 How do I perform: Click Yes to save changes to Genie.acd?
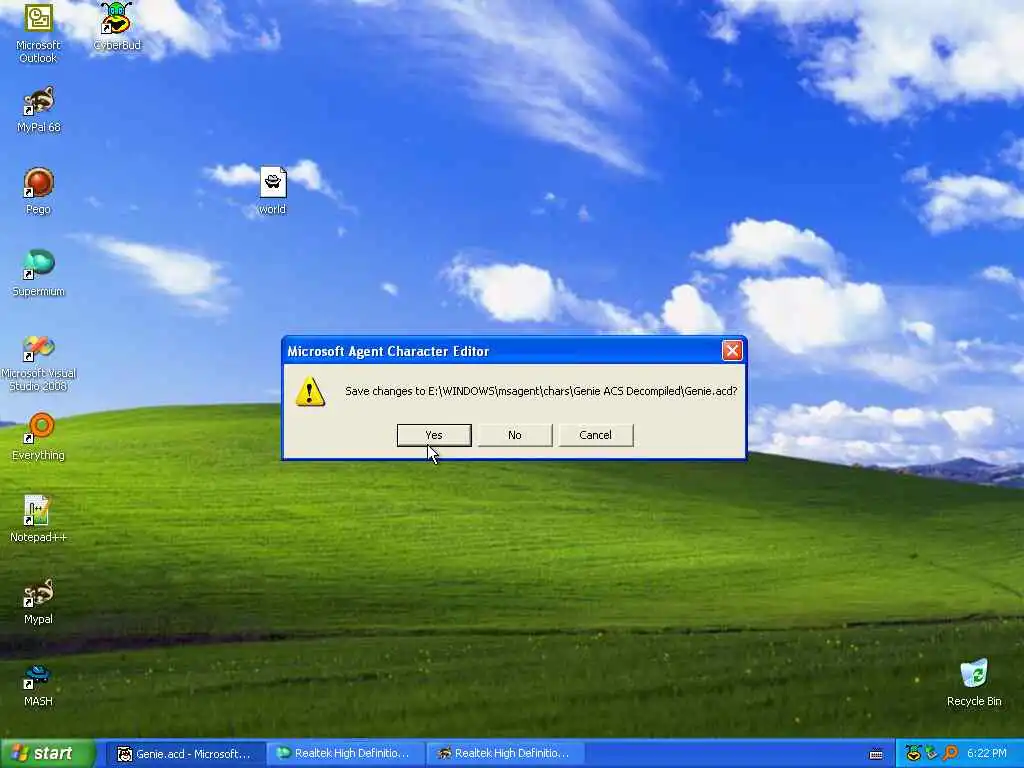pos(434,435)
